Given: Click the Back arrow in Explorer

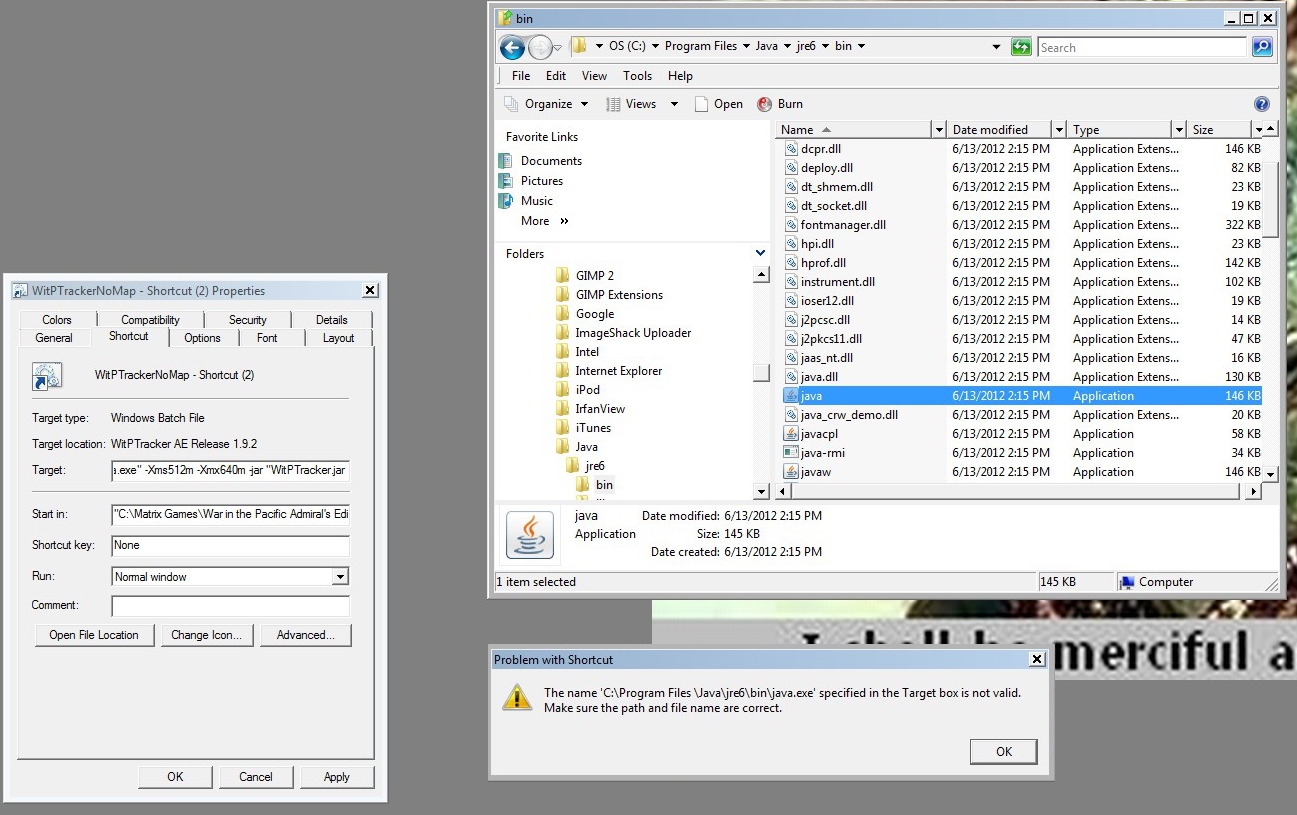Looking at the screenshot, I should [x=512, y=47].
